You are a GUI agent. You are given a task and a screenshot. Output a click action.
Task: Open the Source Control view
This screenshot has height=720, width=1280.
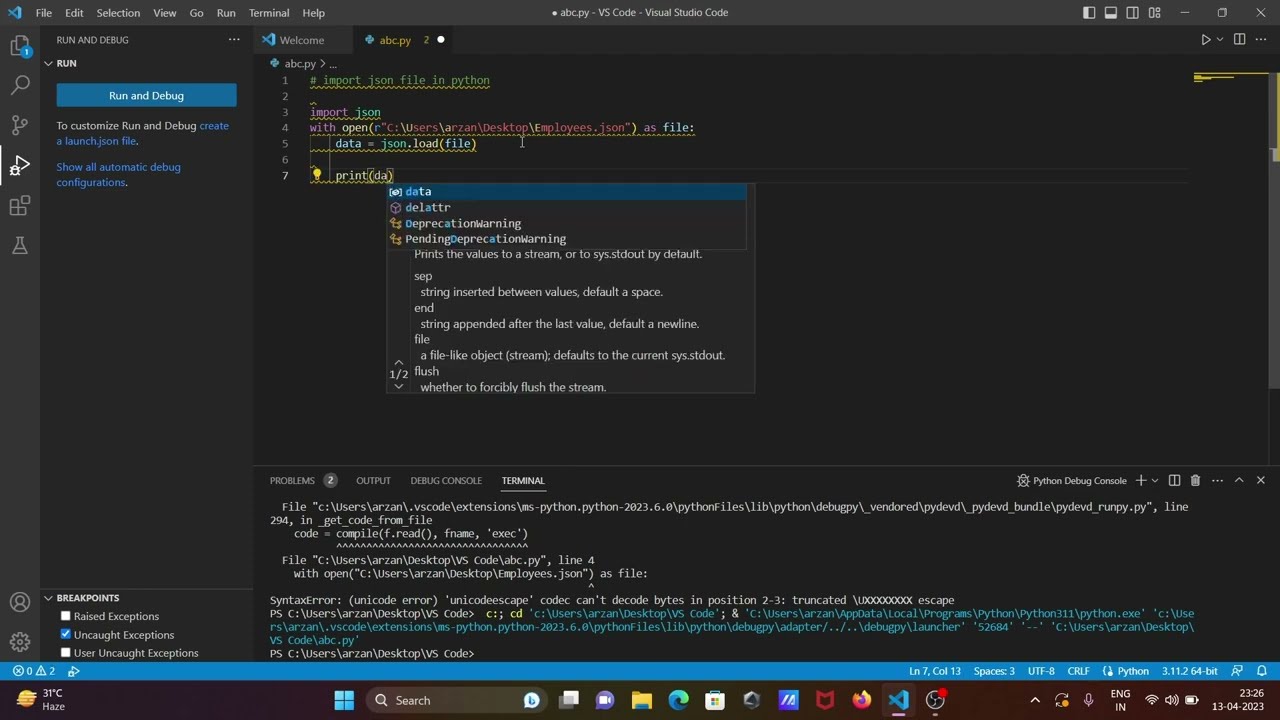(x=20, y=125)
